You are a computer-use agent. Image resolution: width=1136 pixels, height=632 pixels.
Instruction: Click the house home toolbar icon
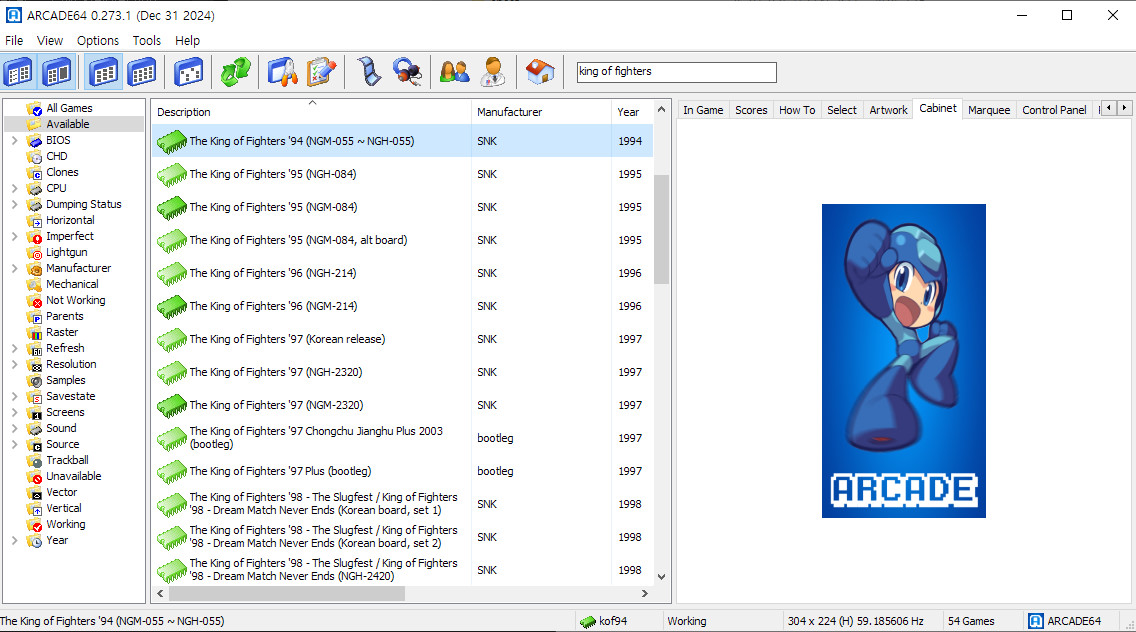click(x=540, y=72)
